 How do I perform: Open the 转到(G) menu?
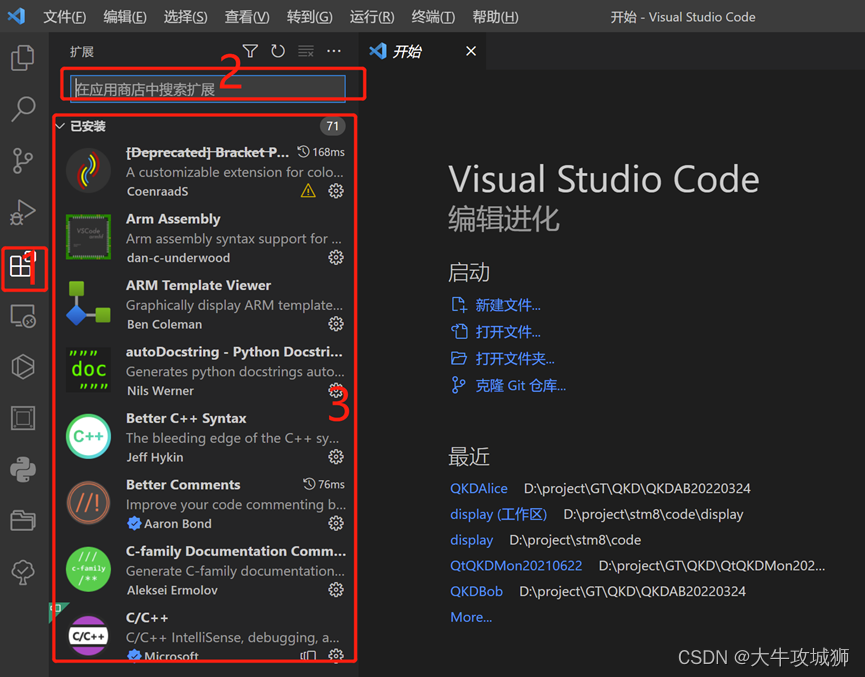tap(309, 17)
